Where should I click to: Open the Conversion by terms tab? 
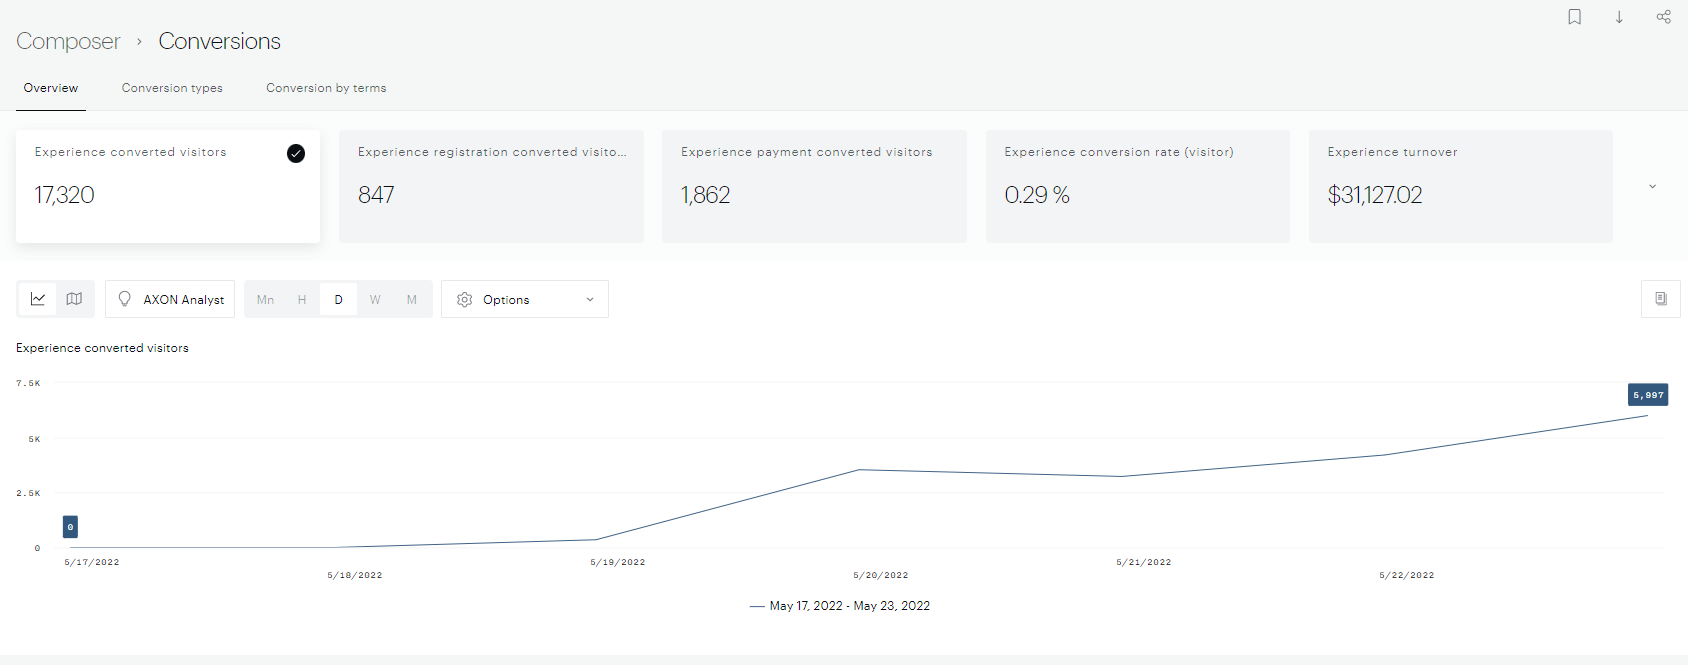326,88
